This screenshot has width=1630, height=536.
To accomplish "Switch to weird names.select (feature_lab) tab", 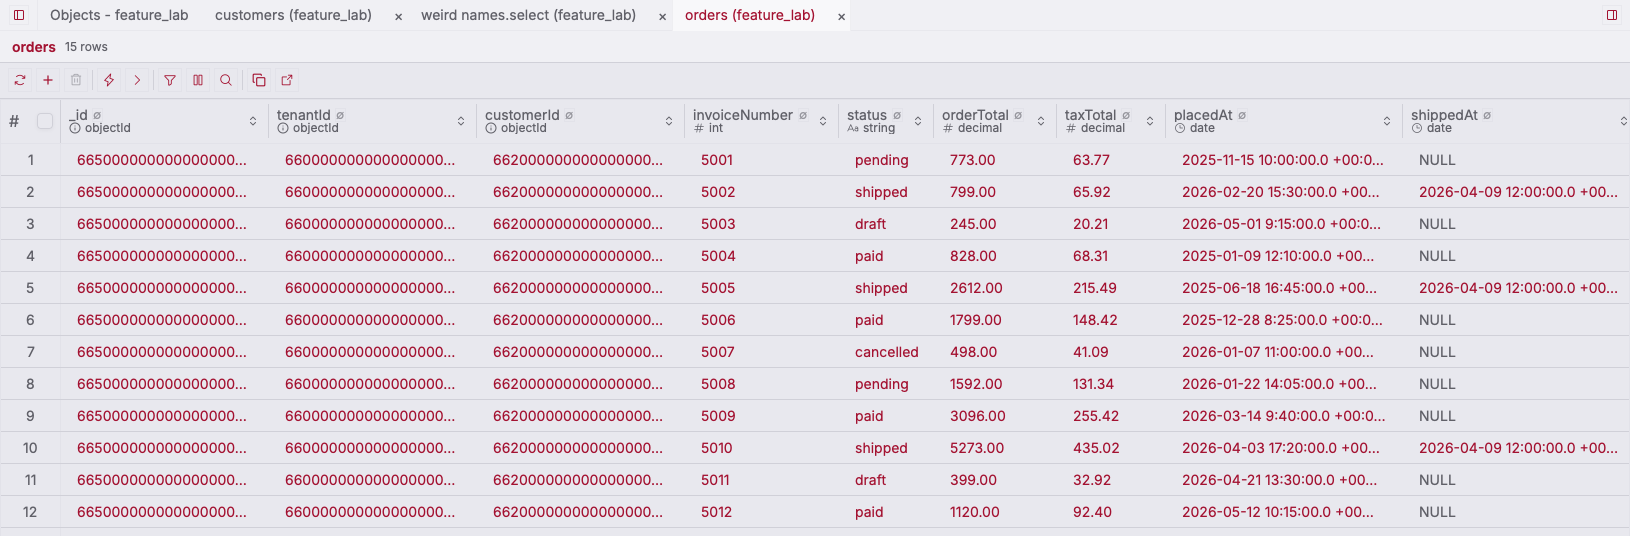I will pyautogui.click(x=528, y=15).
